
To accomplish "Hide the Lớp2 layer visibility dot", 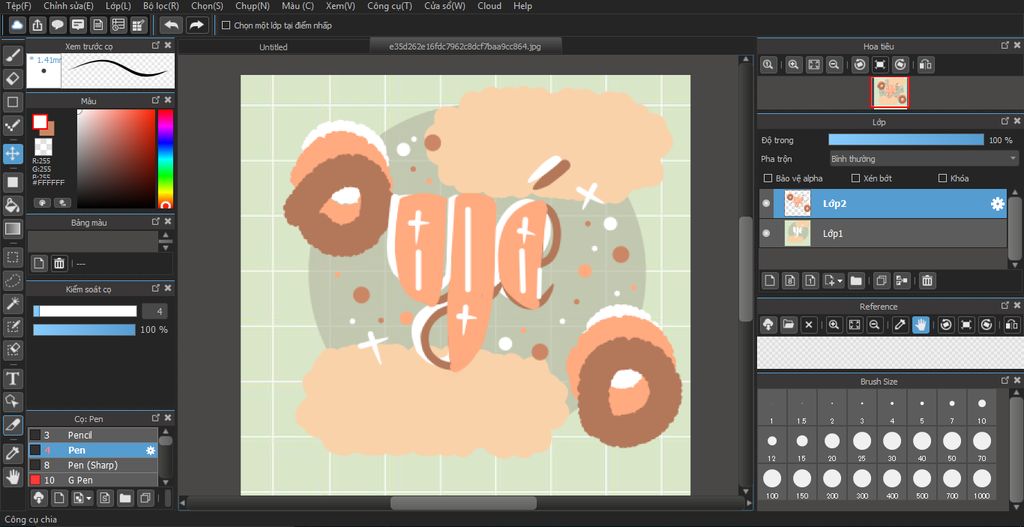I will click(x=766, y=204).
